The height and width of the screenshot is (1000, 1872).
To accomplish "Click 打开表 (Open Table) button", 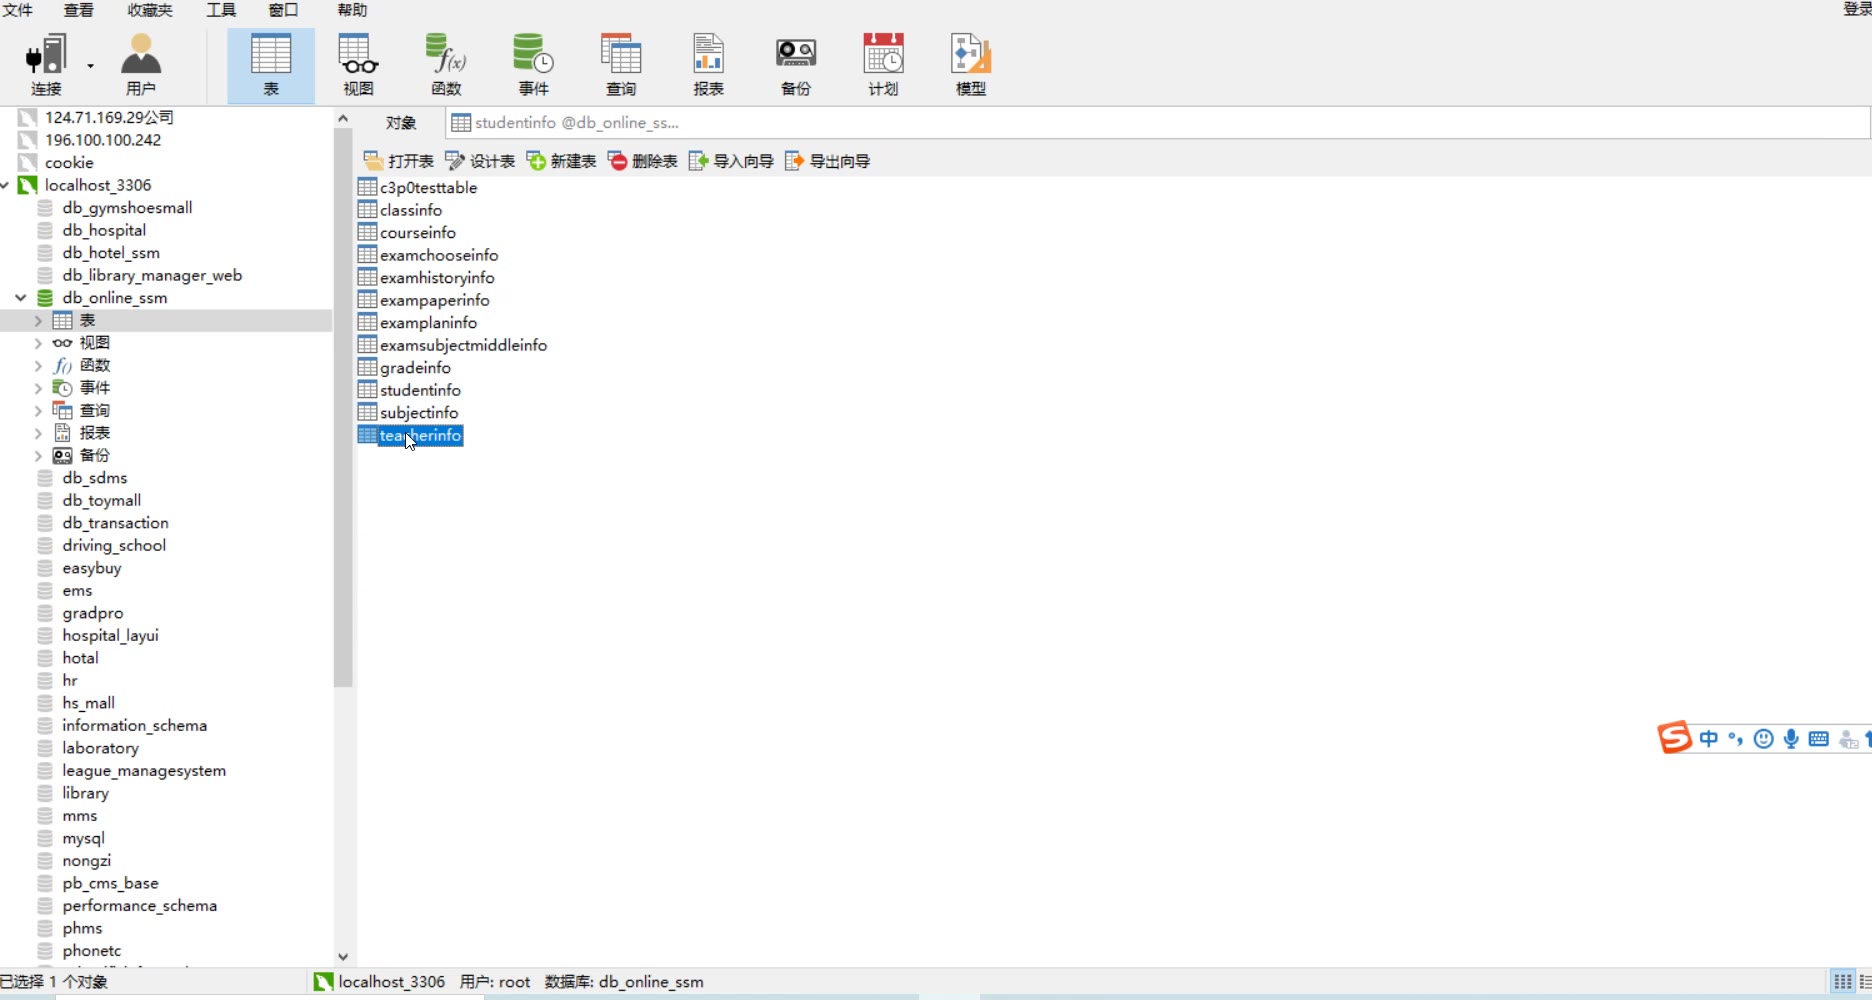I will pos(398,161).
